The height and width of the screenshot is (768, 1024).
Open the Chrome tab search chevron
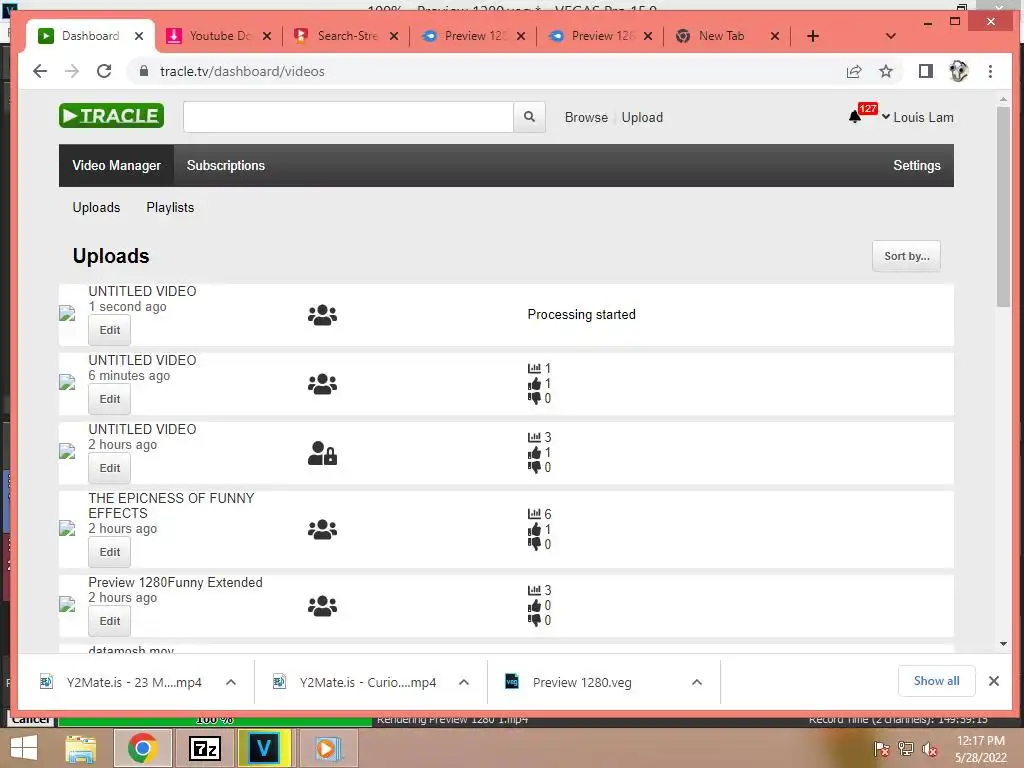[x=890, y=36]
